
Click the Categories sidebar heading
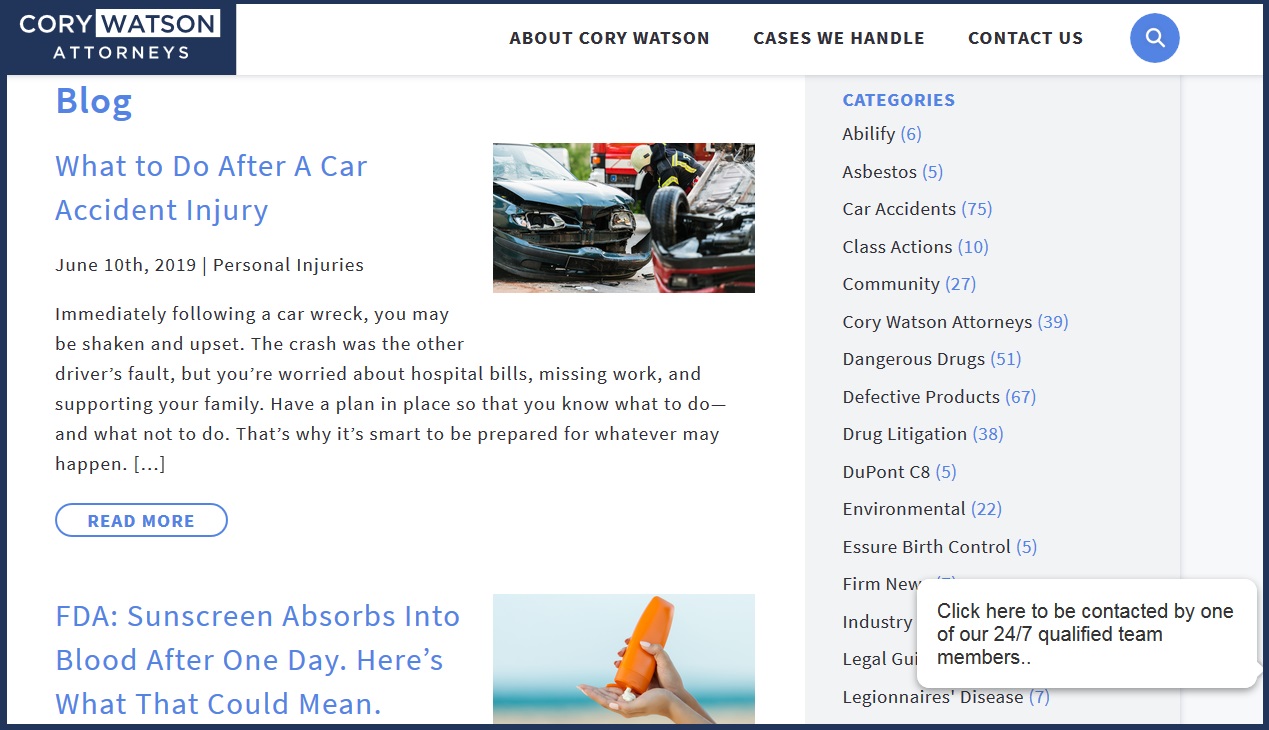[898, 100]
